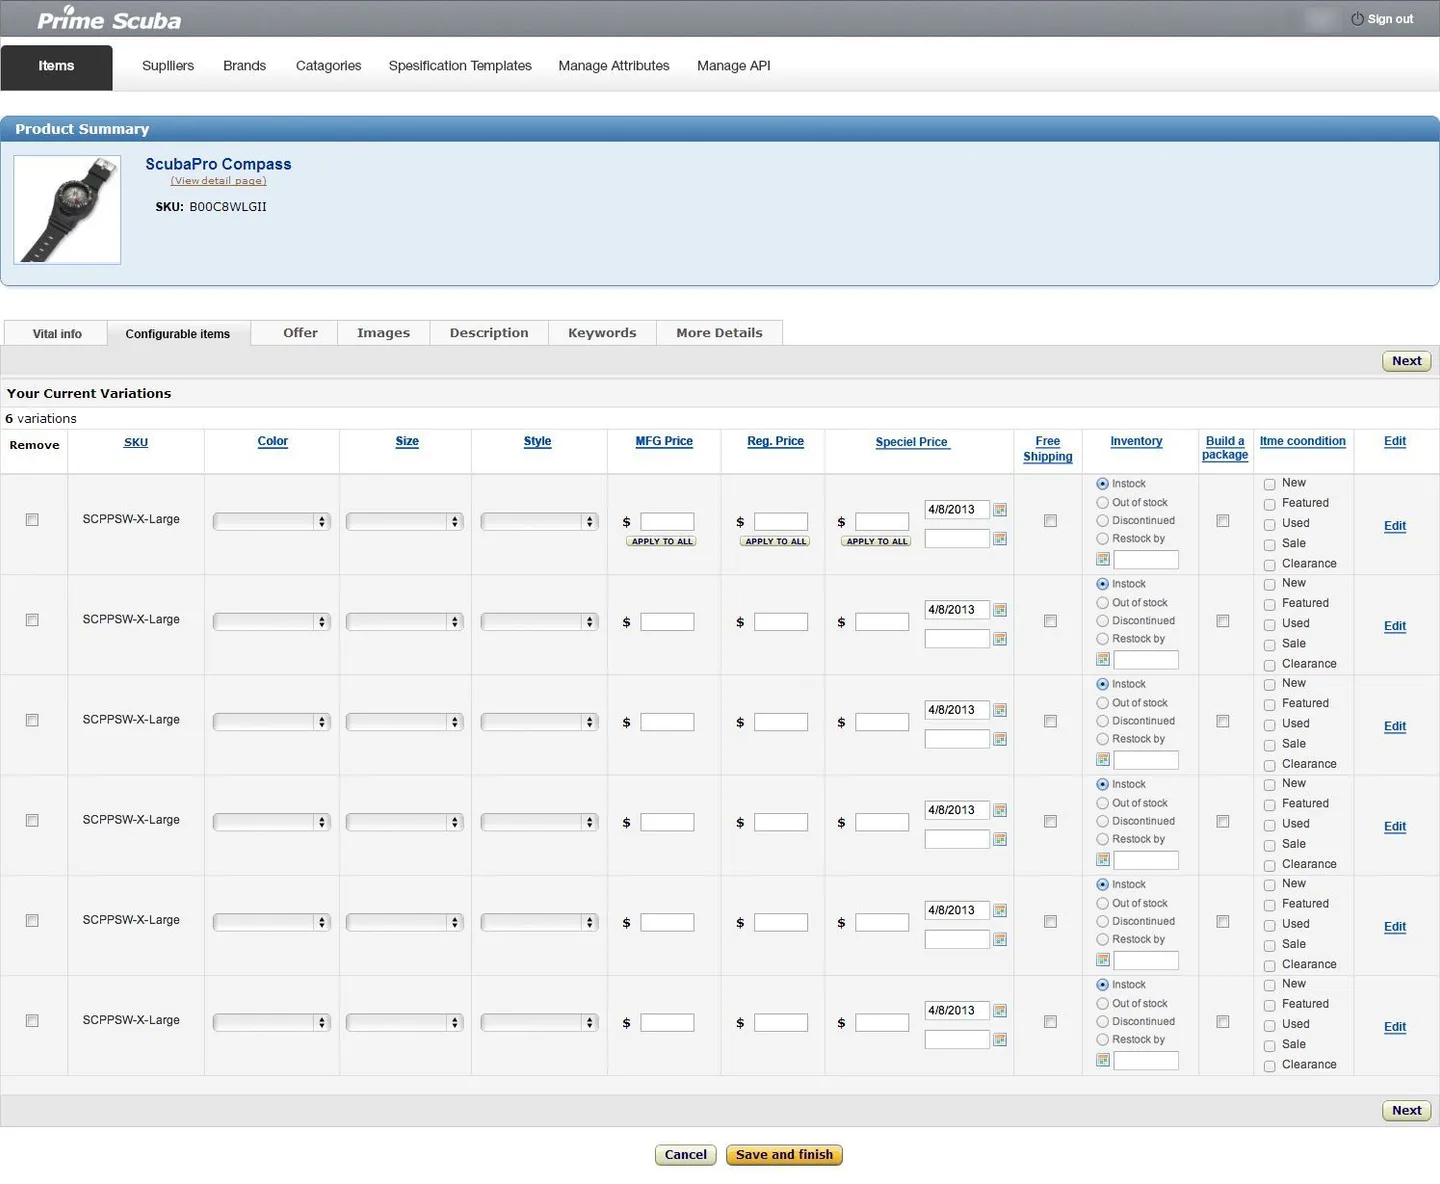The width and height of the screenshot is (1440, 1184).
Task: Open the Color dropdown in the first variation row
Action: [x=271, y=522]
